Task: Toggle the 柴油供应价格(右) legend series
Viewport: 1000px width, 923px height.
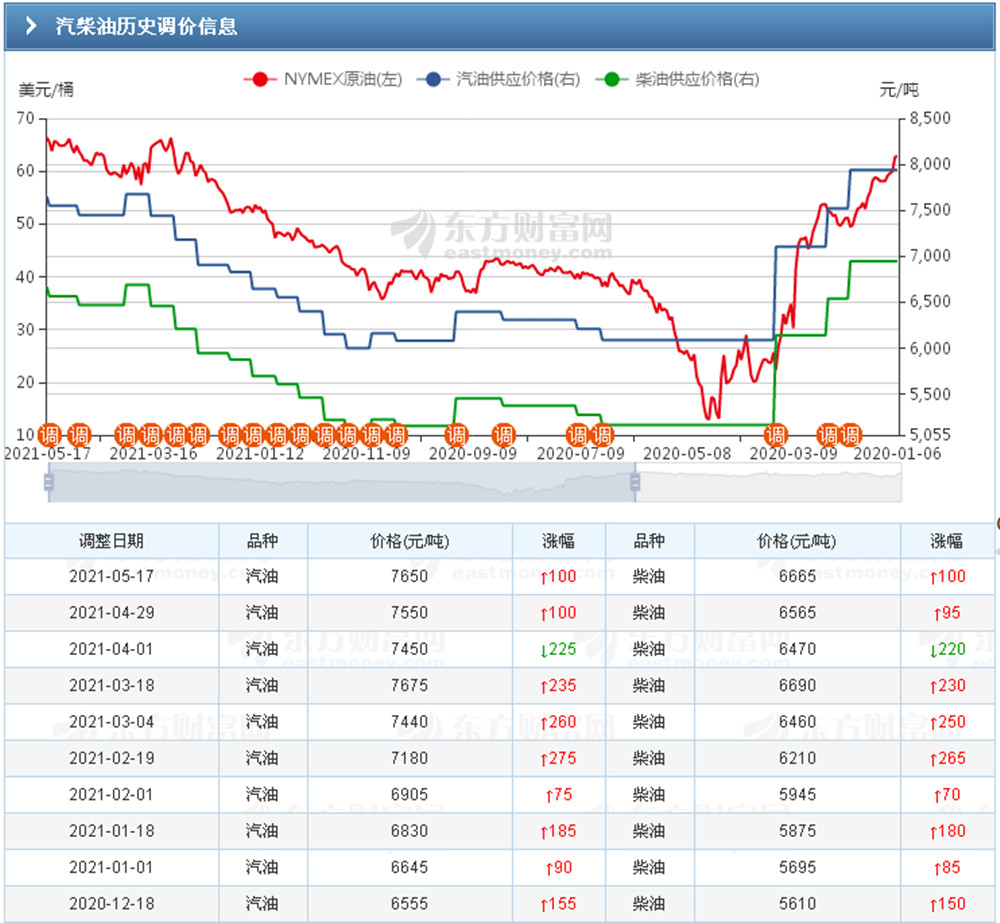Action: pos(677,79)
